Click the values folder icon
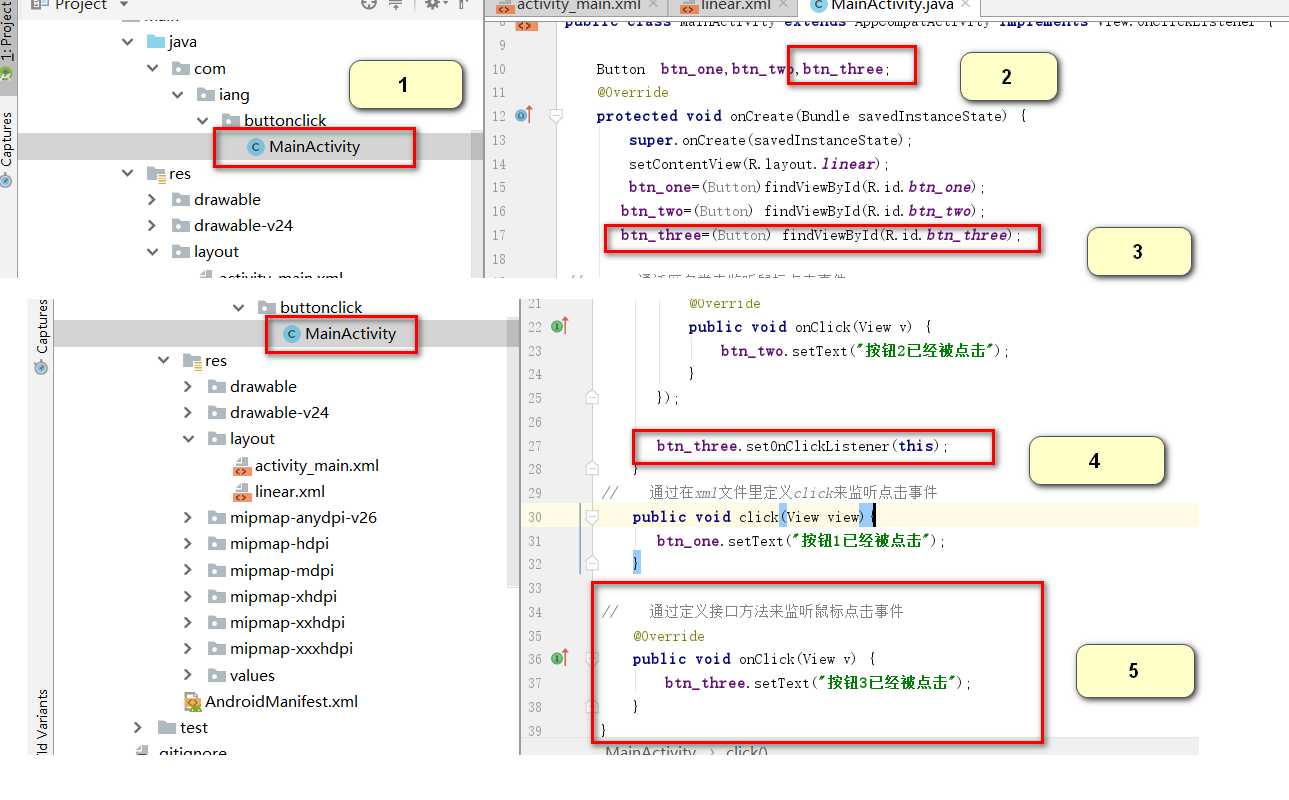The image size is (1289, 800). pos(216,676)
